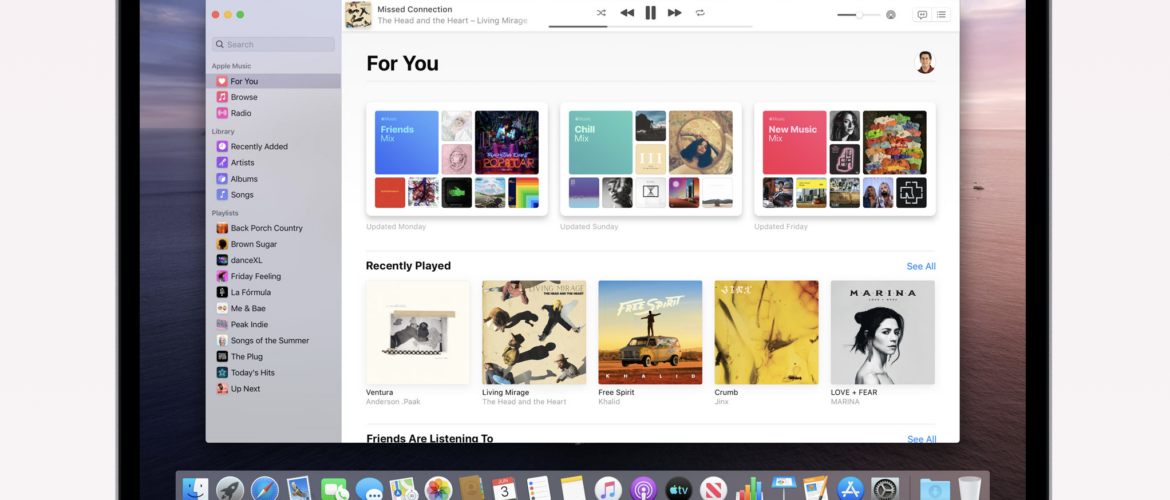1170x500 pixels.
Task: Click Missed Connection album artwork thumbnail
Action: pyautogui.click(x=358, y=15)
